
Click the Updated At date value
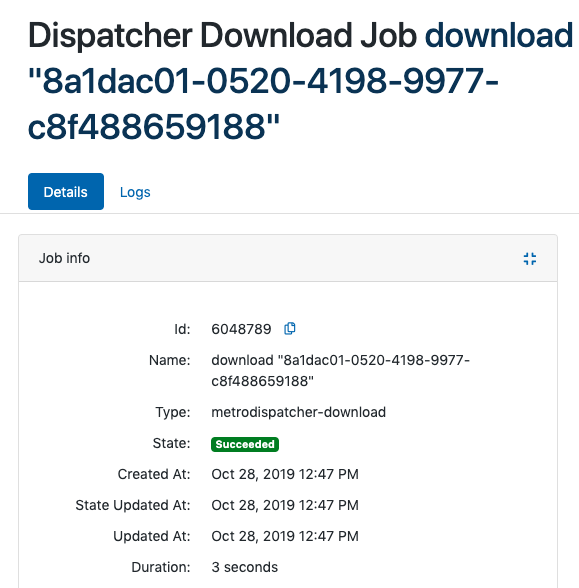[x=285, y=536]
